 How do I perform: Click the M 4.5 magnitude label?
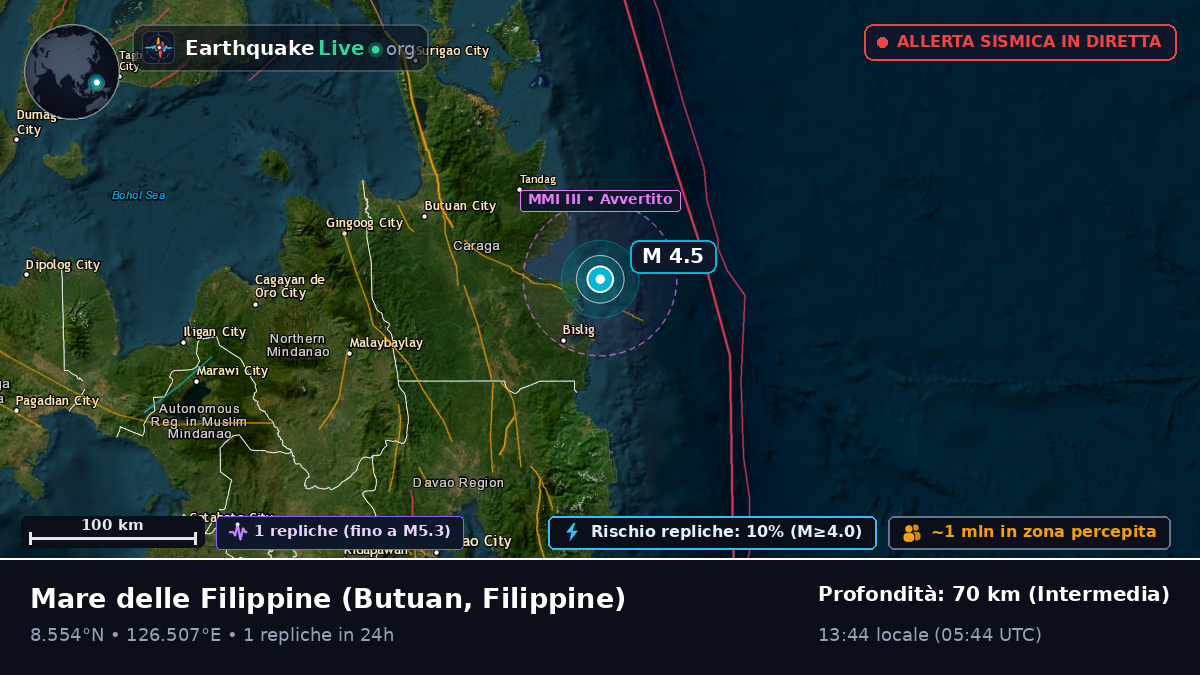pos(673,256)
